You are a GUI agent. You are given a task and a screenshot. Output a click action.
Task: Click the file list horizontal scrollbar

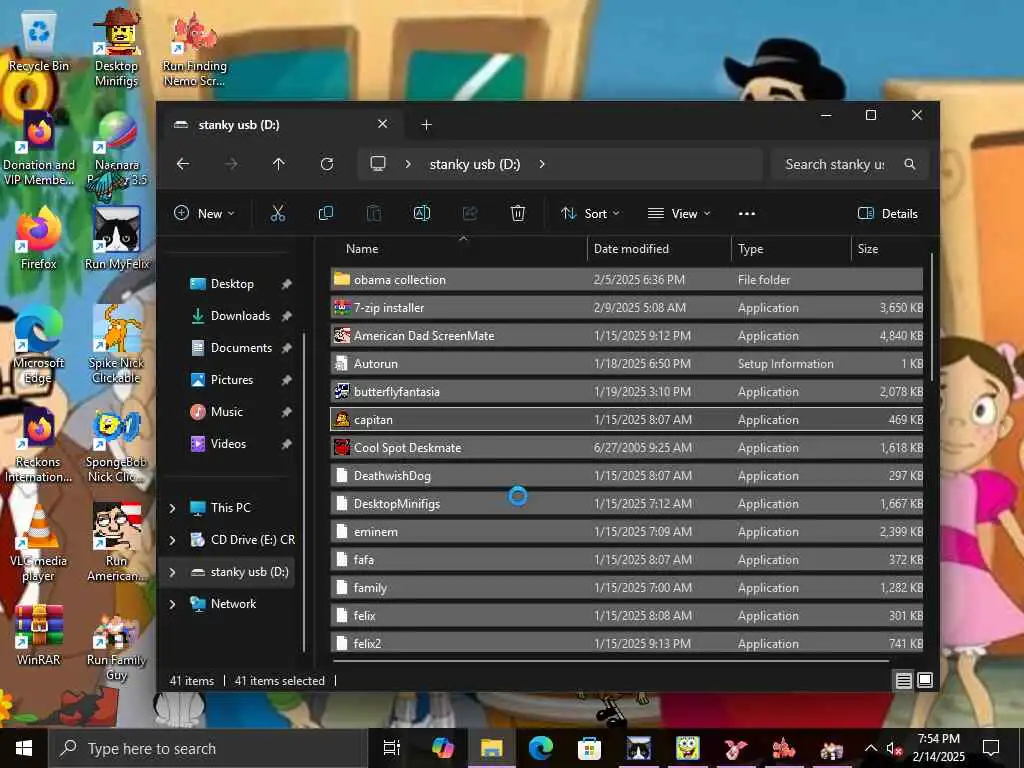[611, 661]
